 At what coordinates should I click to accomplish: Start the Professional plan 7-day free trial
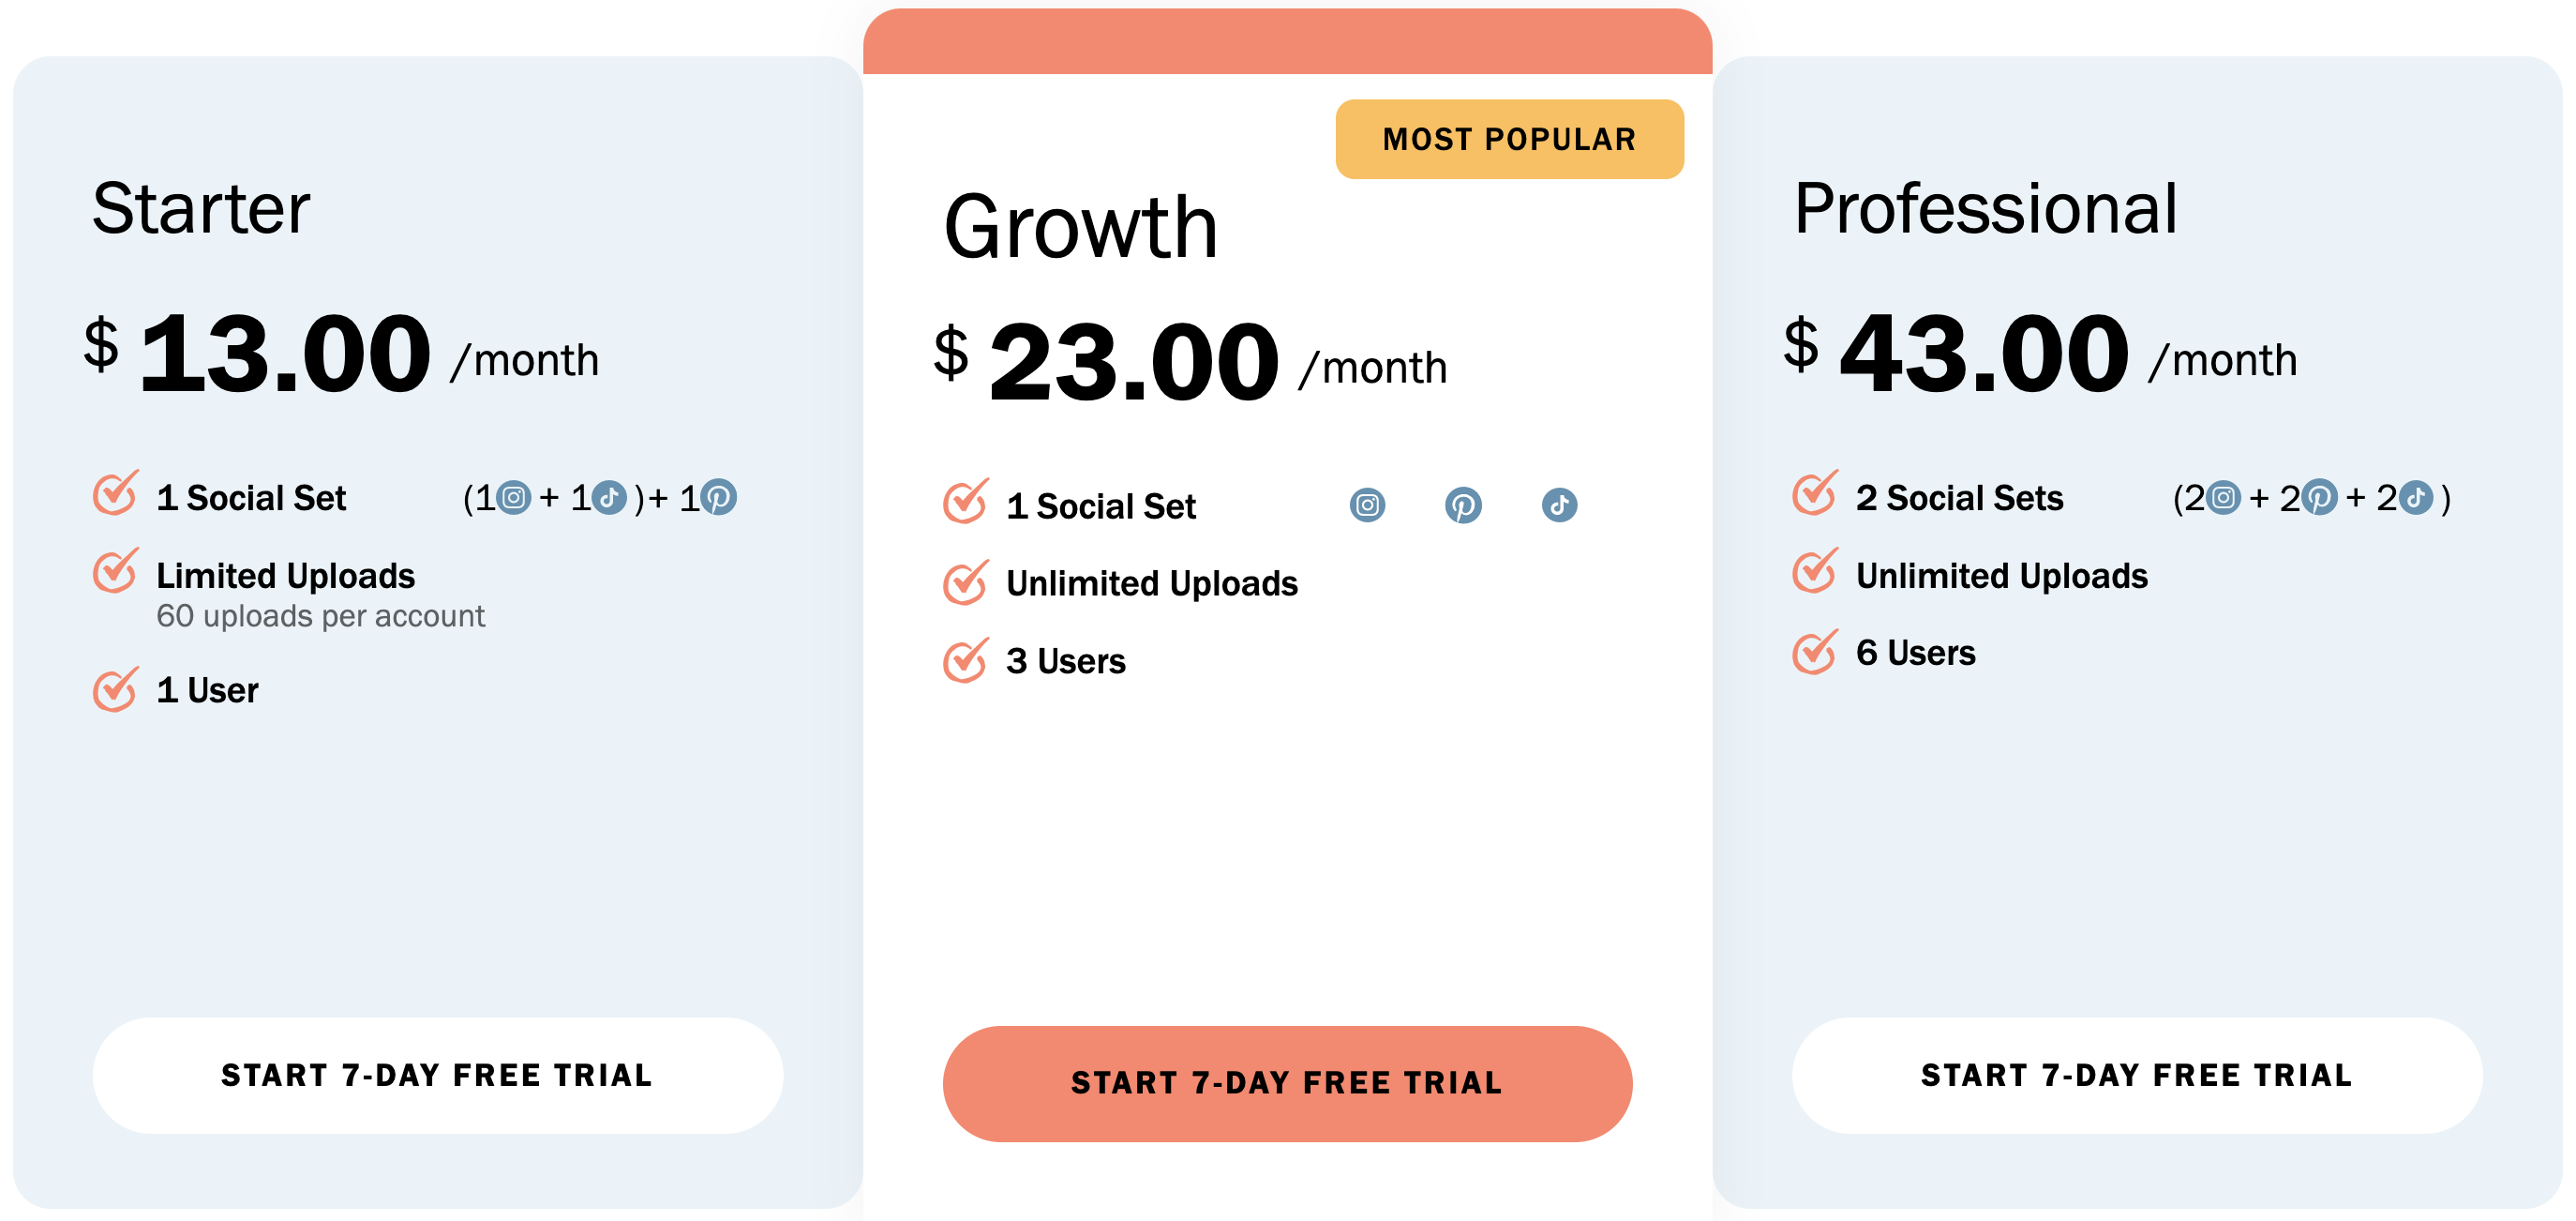[2137, 1075]
